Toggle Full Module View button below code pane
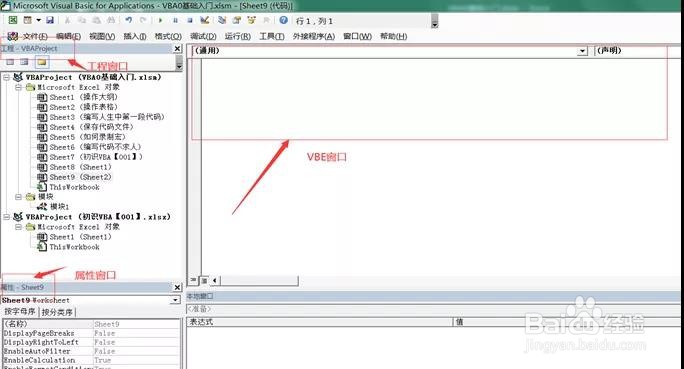Viewport: 684px width, 369px height. coord(204,280)
